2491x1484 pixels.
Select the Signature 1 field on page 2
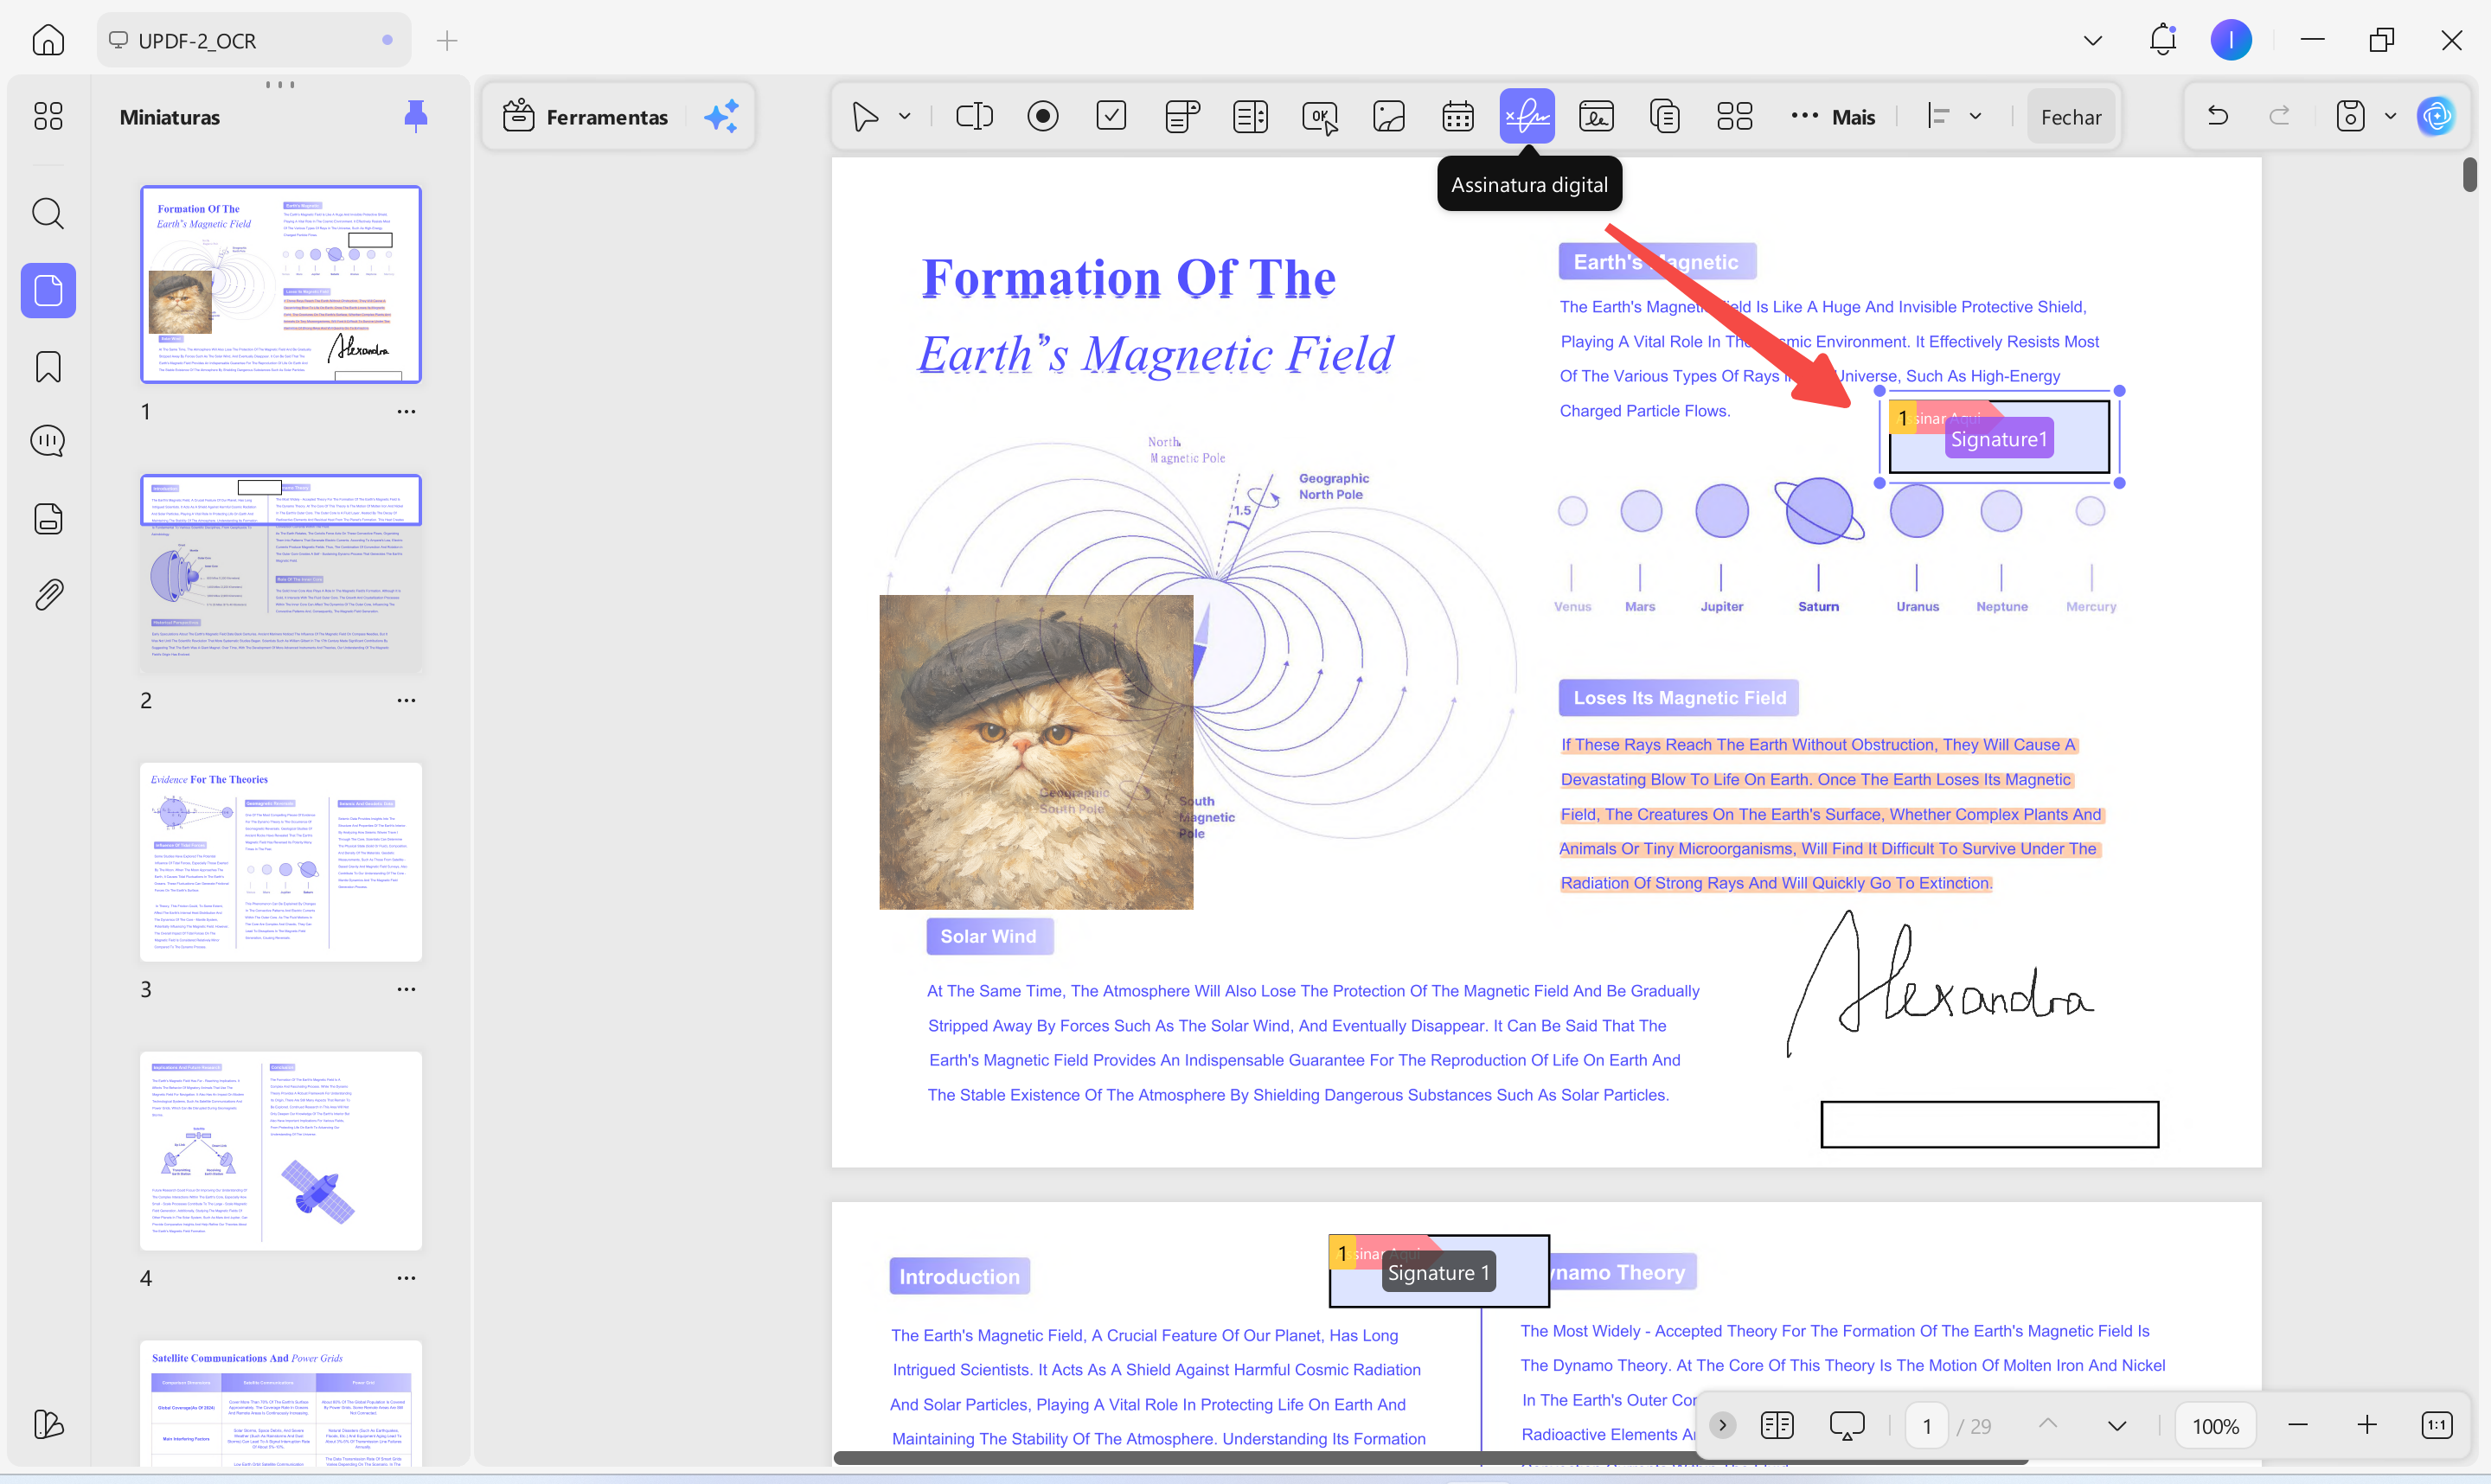point(1439,1271)
